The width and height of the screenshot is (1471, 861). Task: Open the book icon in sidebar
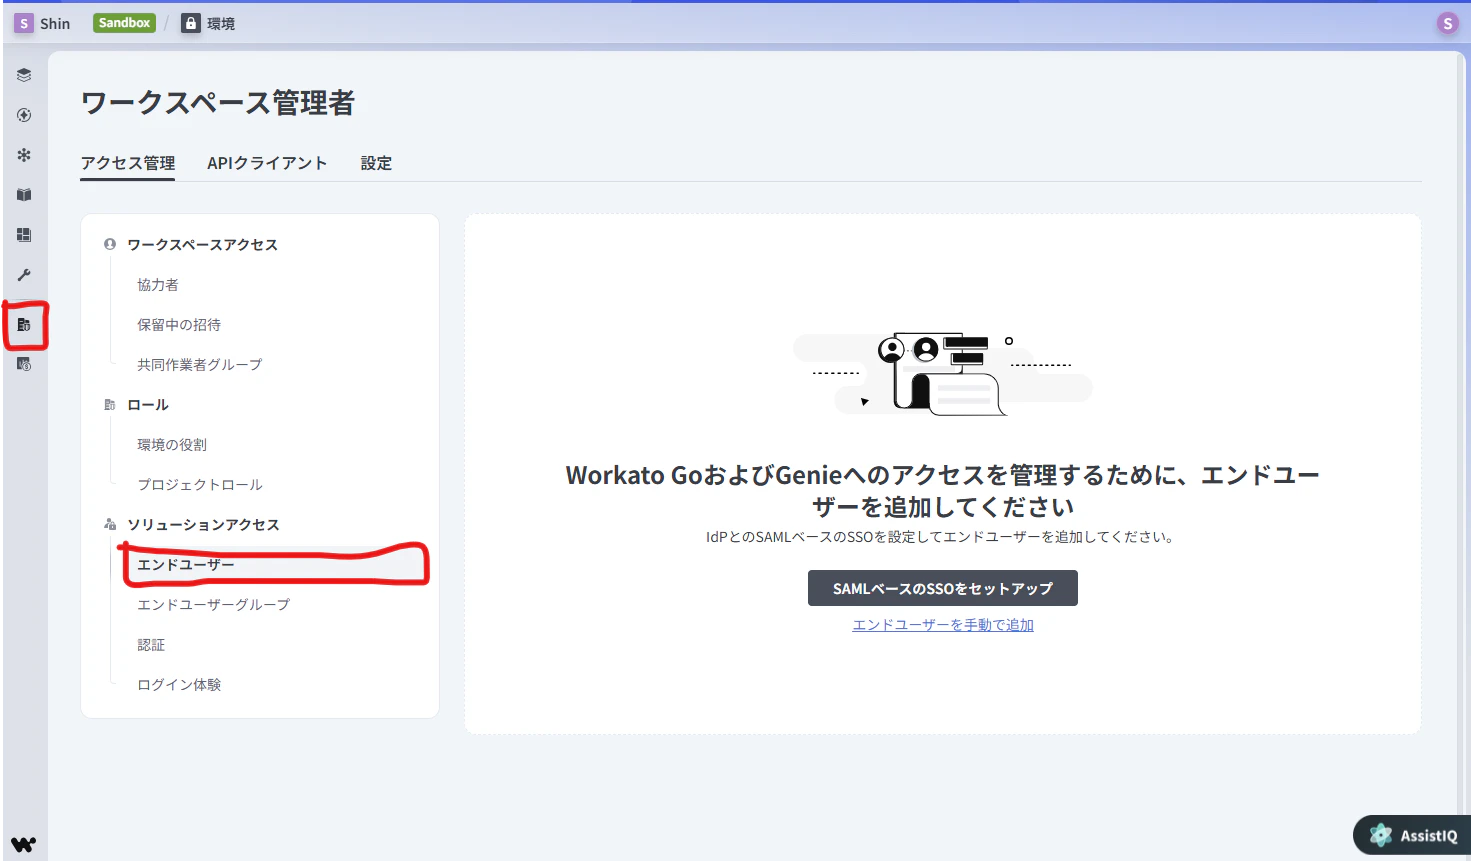[x=24, y=195]
